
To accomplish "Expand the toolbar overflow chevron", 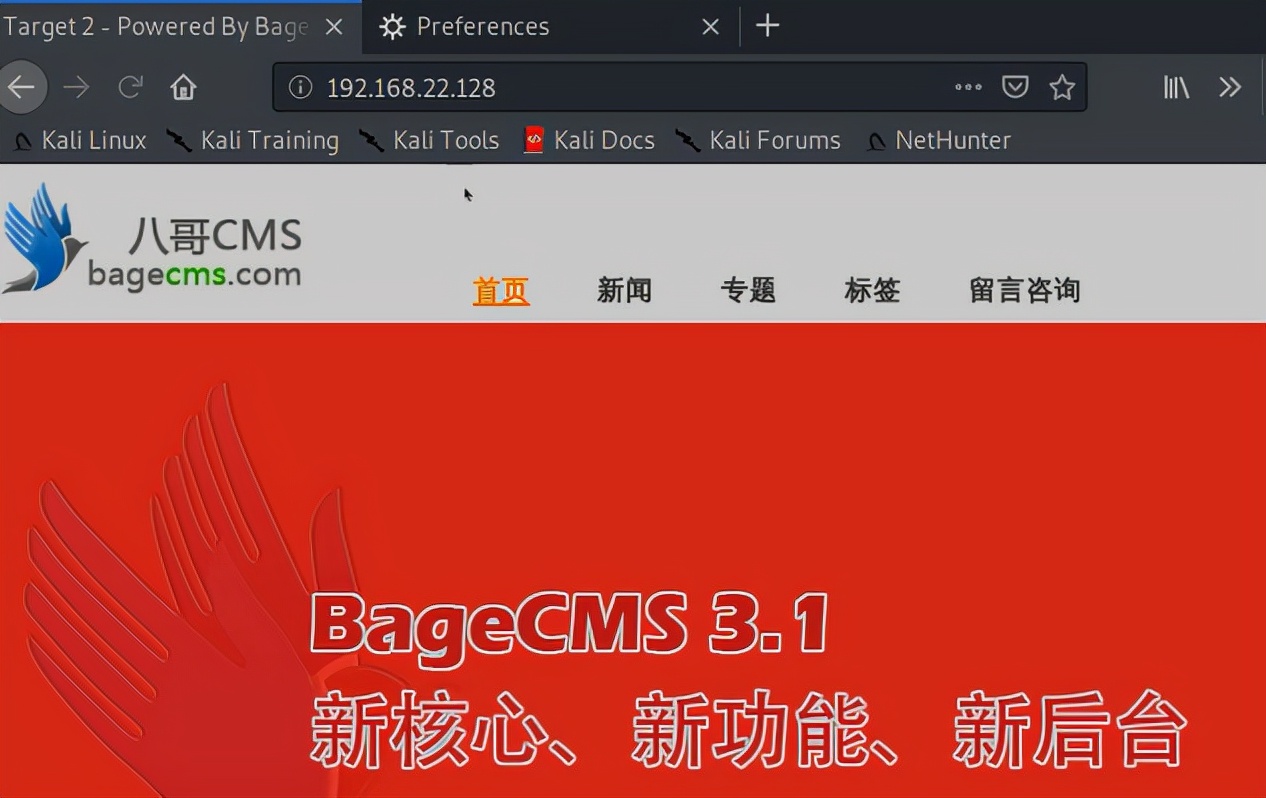I will pyautogui.click(x=1230, y=87).
